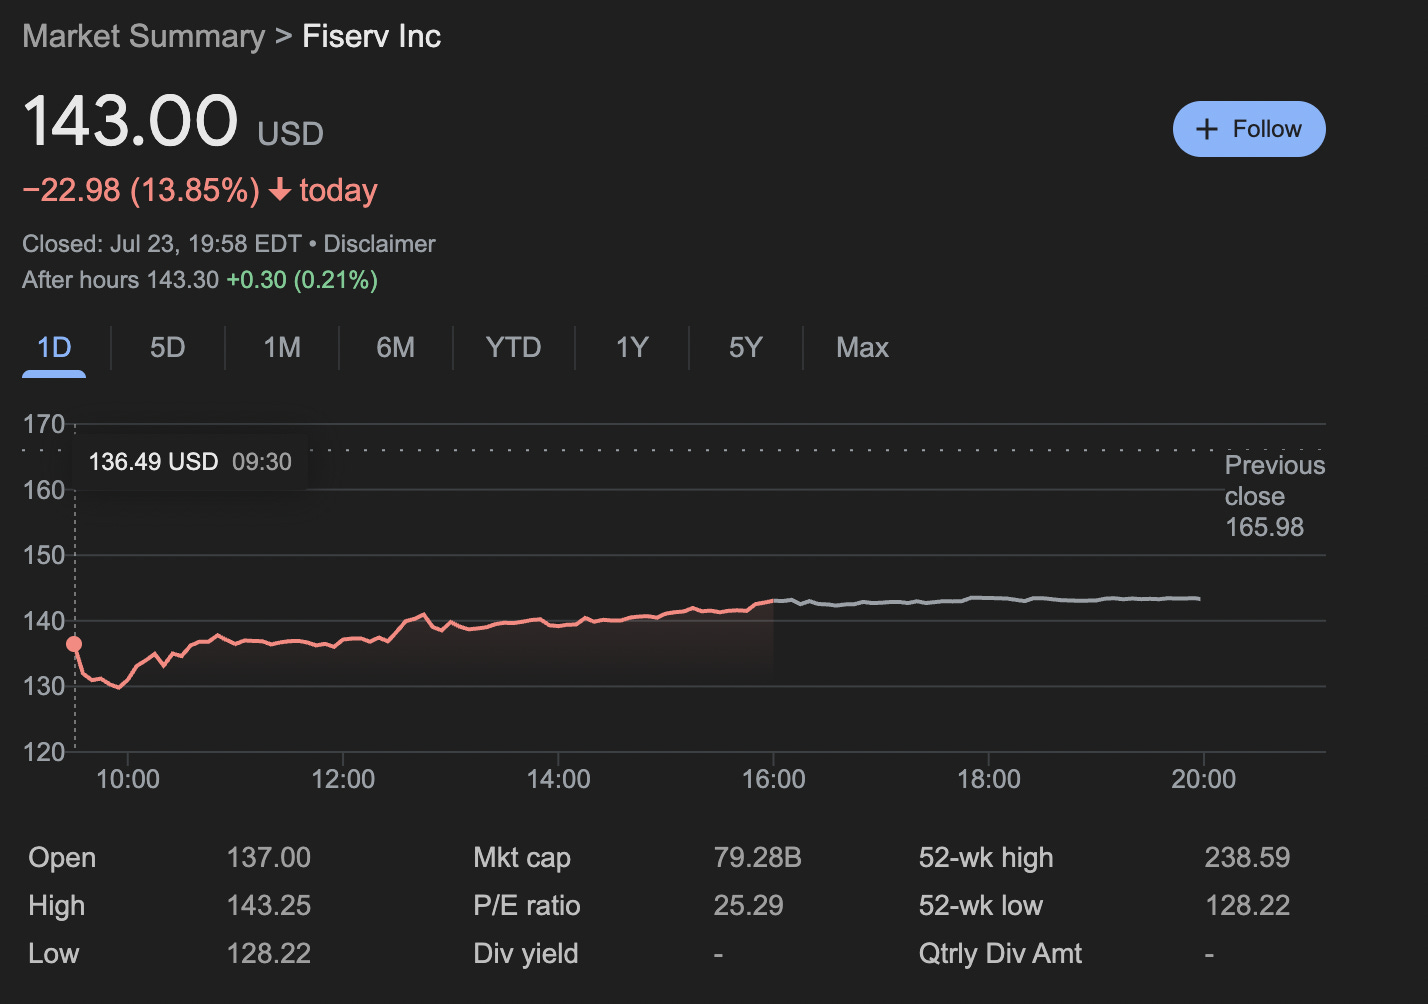Click the Qtrly Div Amt label
This screenshot has width=1428, height=1004.
[x=1000, y=954]
